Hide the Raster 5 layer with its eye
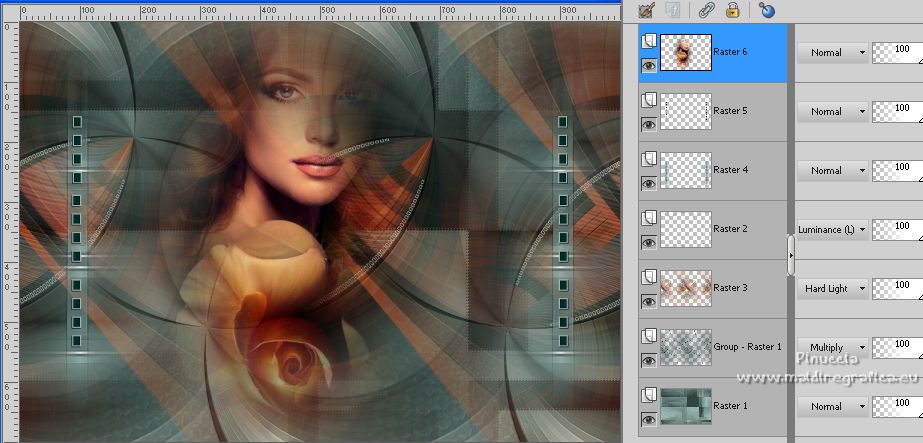 [x=649, y=125]
